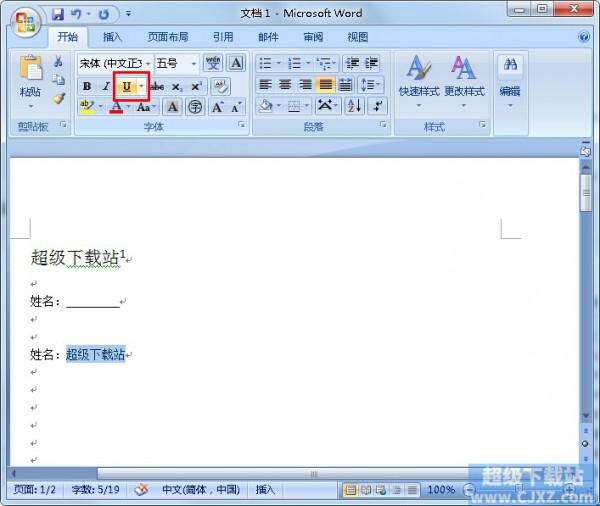Open line spacing options
The height and width of the screenshot is (506, 600).
(370, 85)
